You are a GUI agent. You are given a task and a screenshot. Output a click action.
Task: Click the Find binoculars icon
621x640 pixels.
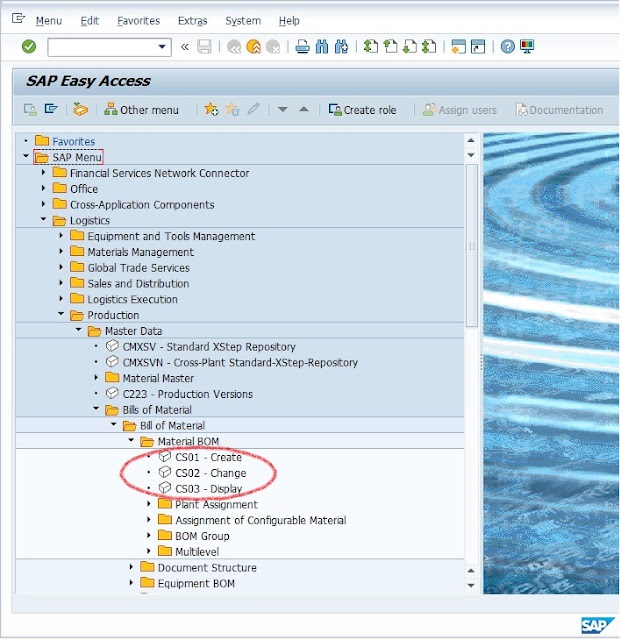point(322,47)
